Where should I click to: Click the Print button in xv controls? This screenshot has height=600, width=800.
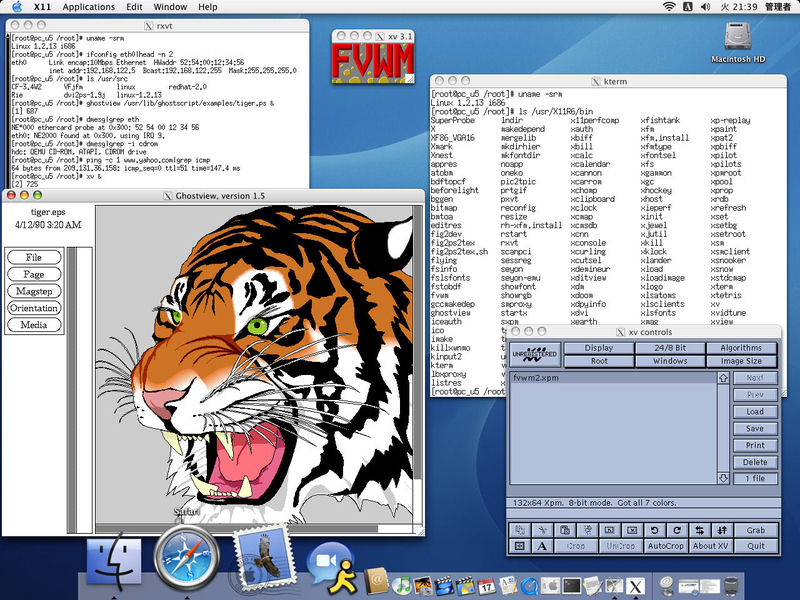tap(755, 445)
